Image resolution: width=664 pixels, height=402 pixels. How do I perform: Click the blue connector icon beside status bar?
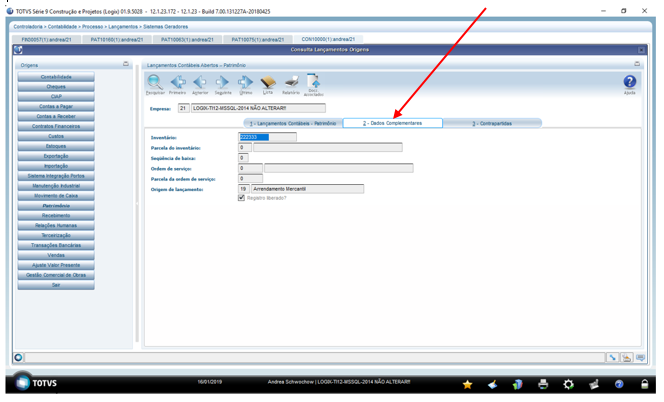coord(612,358)
